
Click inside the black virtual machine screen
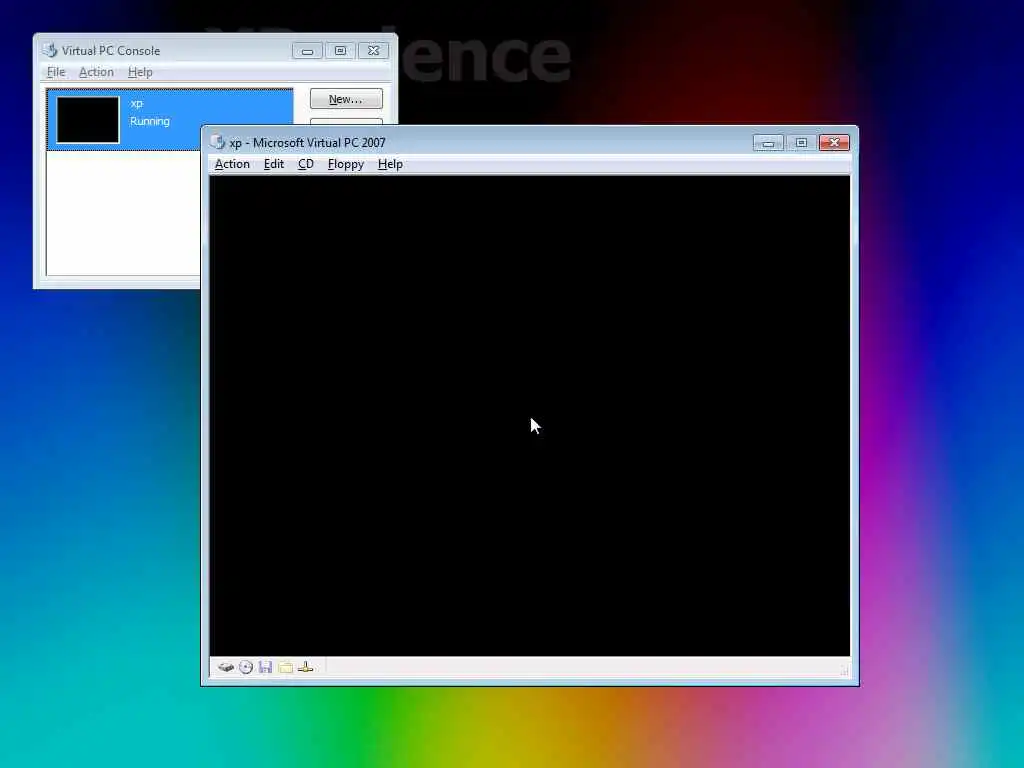[530, 415]
